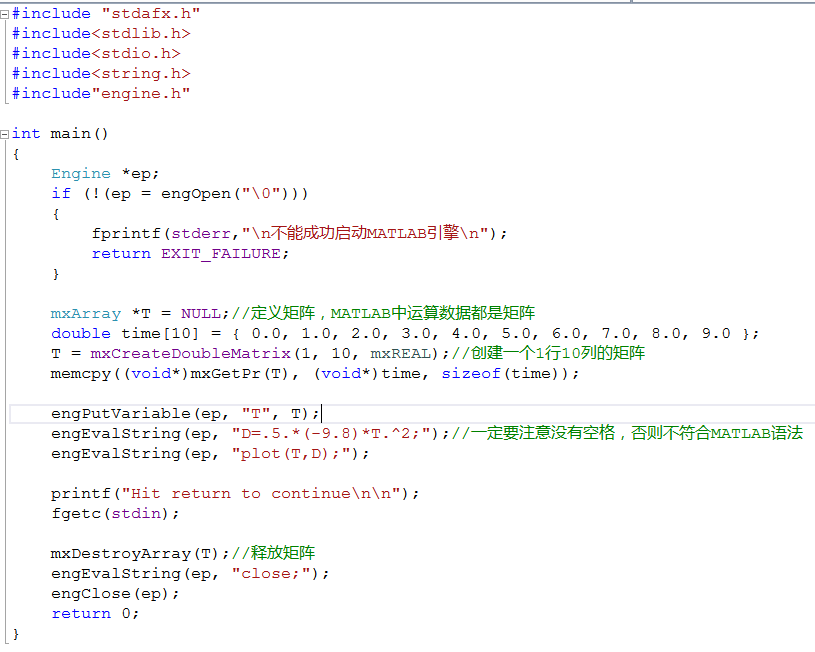Click the engOpen function call

pos(195,194)
